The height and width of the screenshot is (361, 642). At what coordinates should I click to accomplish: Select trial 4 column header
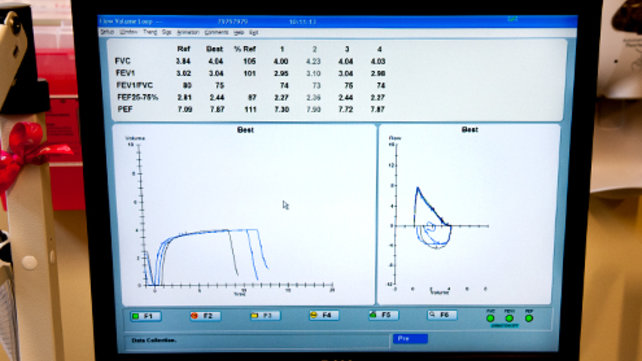(x=379, y=49)
